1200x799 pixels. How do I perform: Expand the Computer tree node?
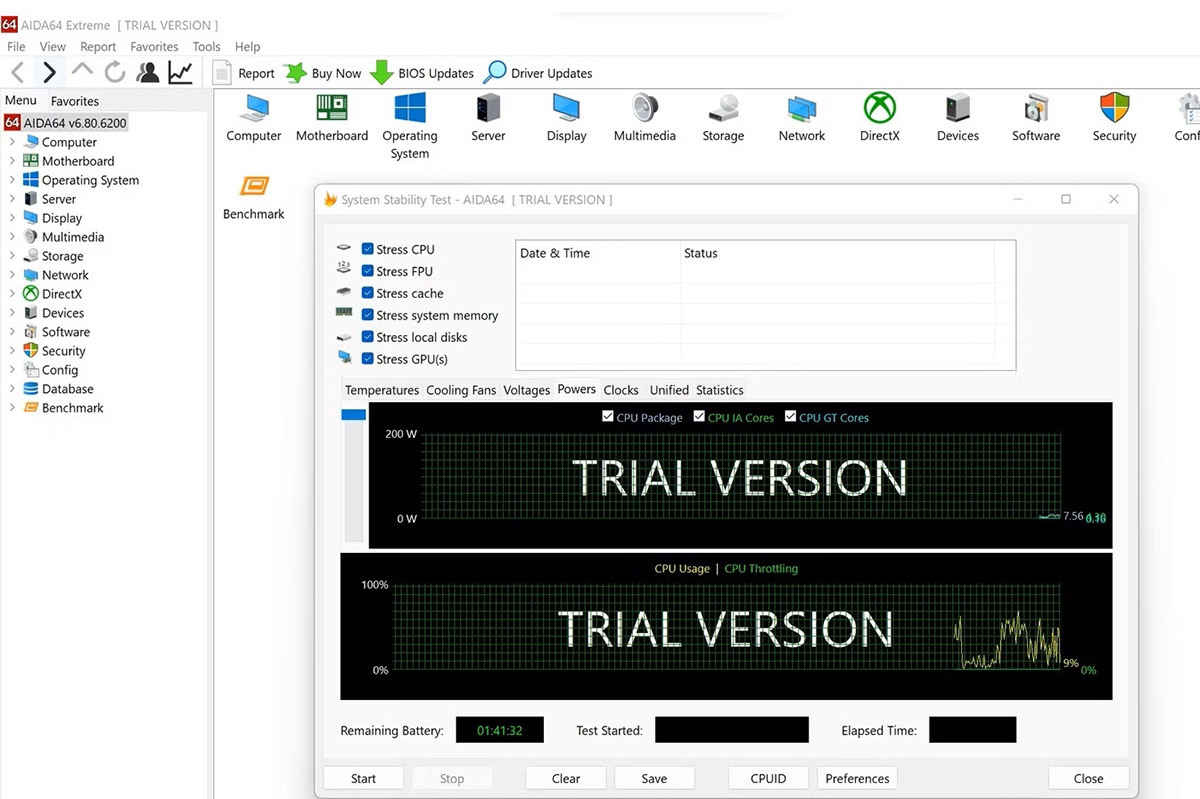[12, 142]
